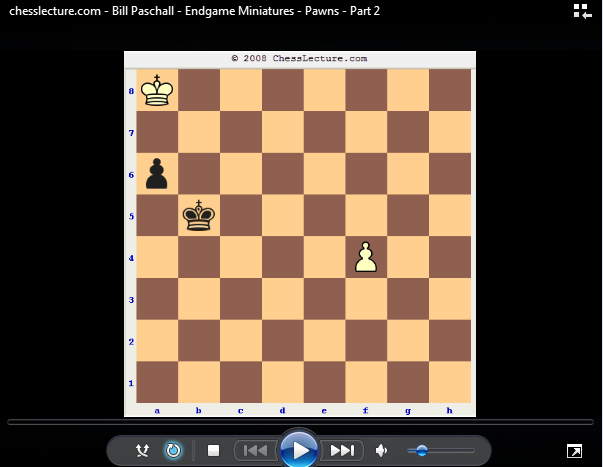Stop the video playback
The height and width of the screenshot is (467, 603).
point(213,450)
